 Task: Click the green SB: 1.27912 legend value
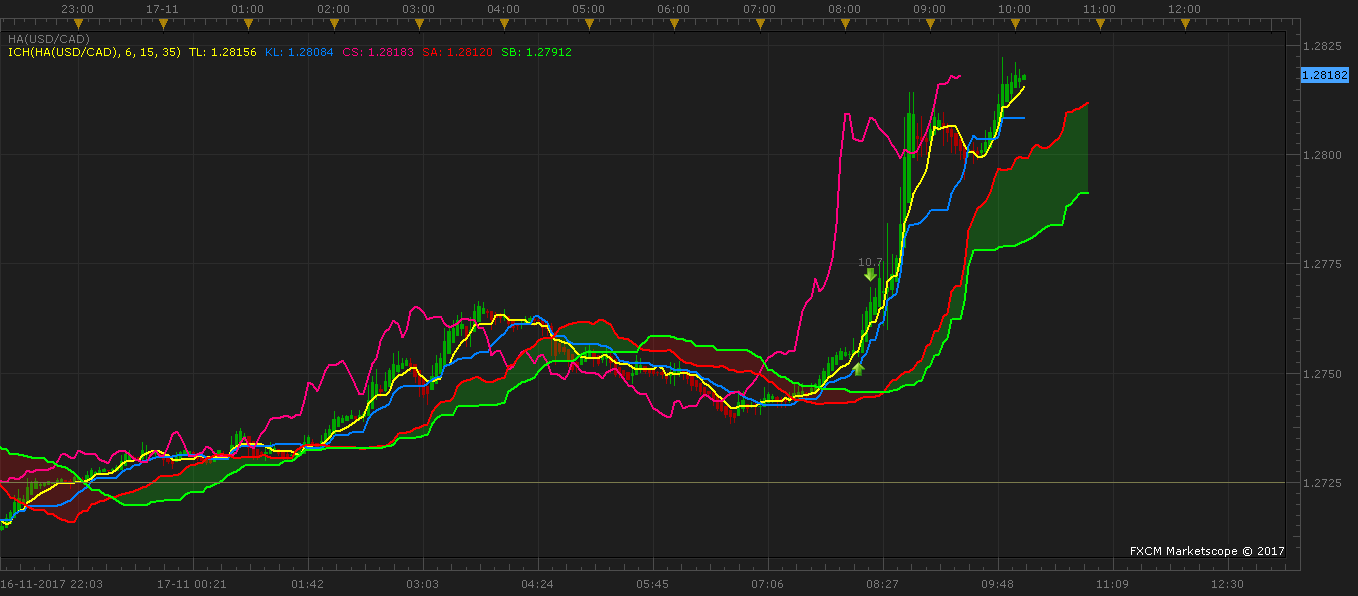tap(536, 51)
